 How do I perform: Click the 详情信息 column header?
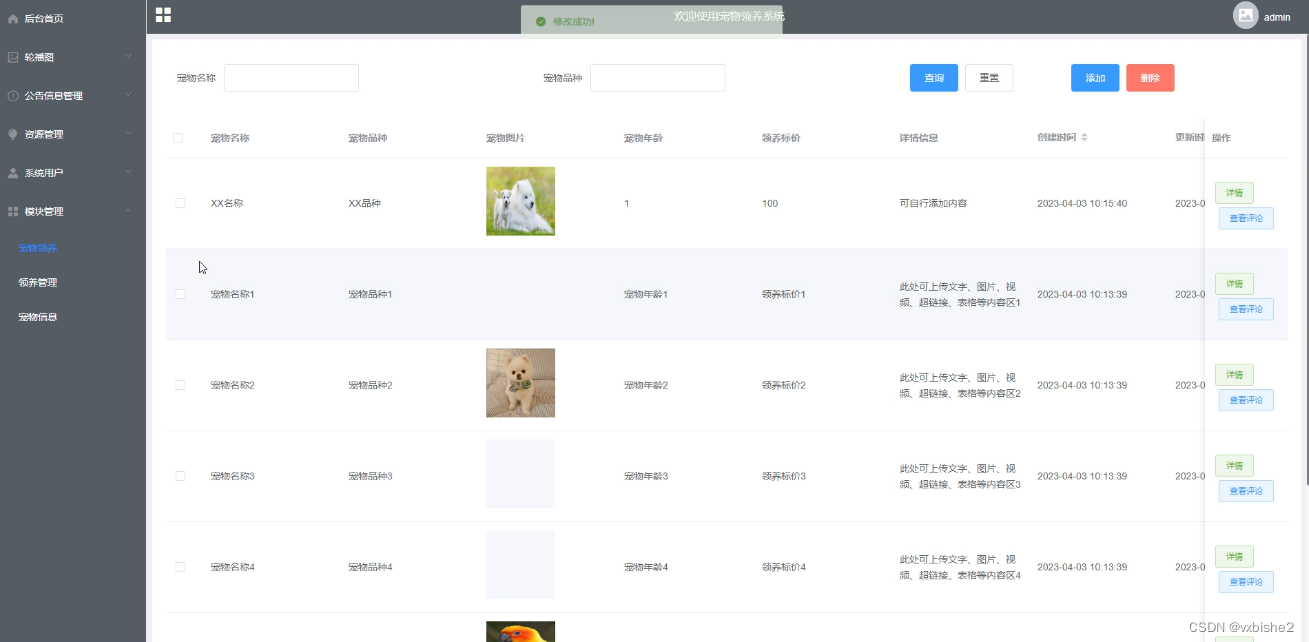(x=919, y=138)
